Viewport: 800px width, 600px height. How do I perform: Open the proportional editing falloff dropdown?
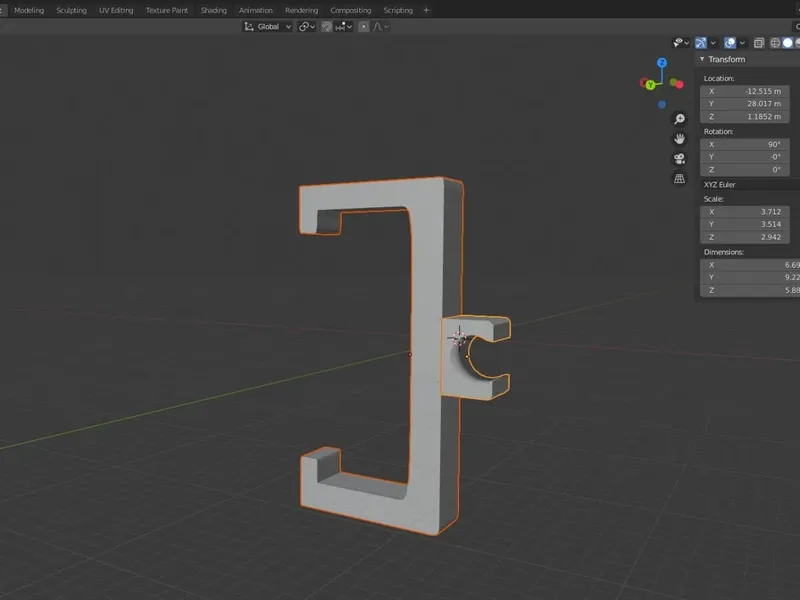[x=381, y=27]
